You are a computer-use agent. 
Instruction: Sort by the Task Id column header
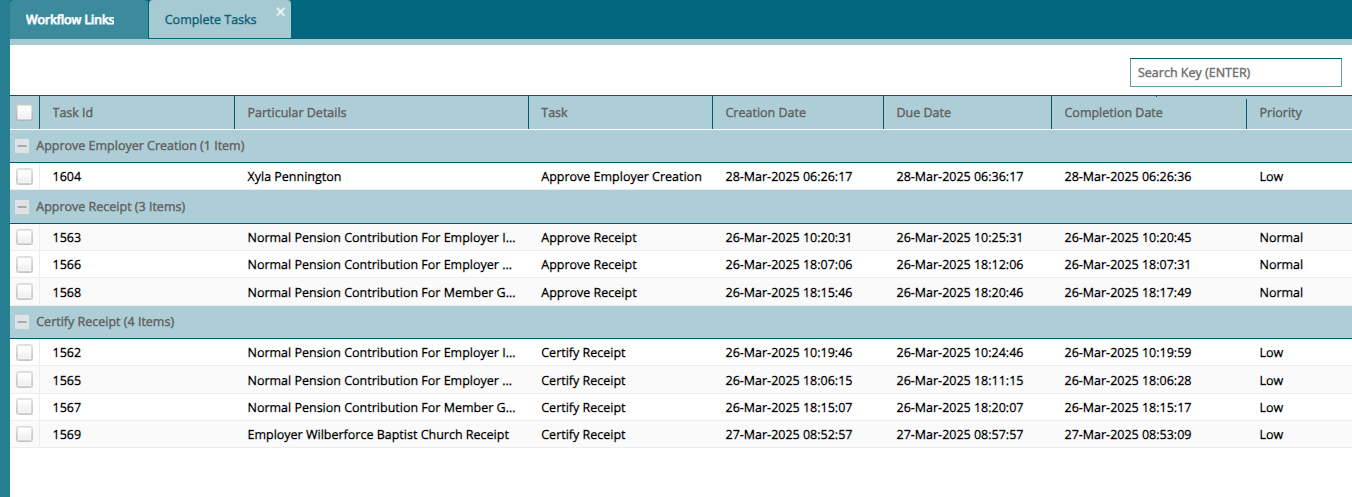(73, 113)
